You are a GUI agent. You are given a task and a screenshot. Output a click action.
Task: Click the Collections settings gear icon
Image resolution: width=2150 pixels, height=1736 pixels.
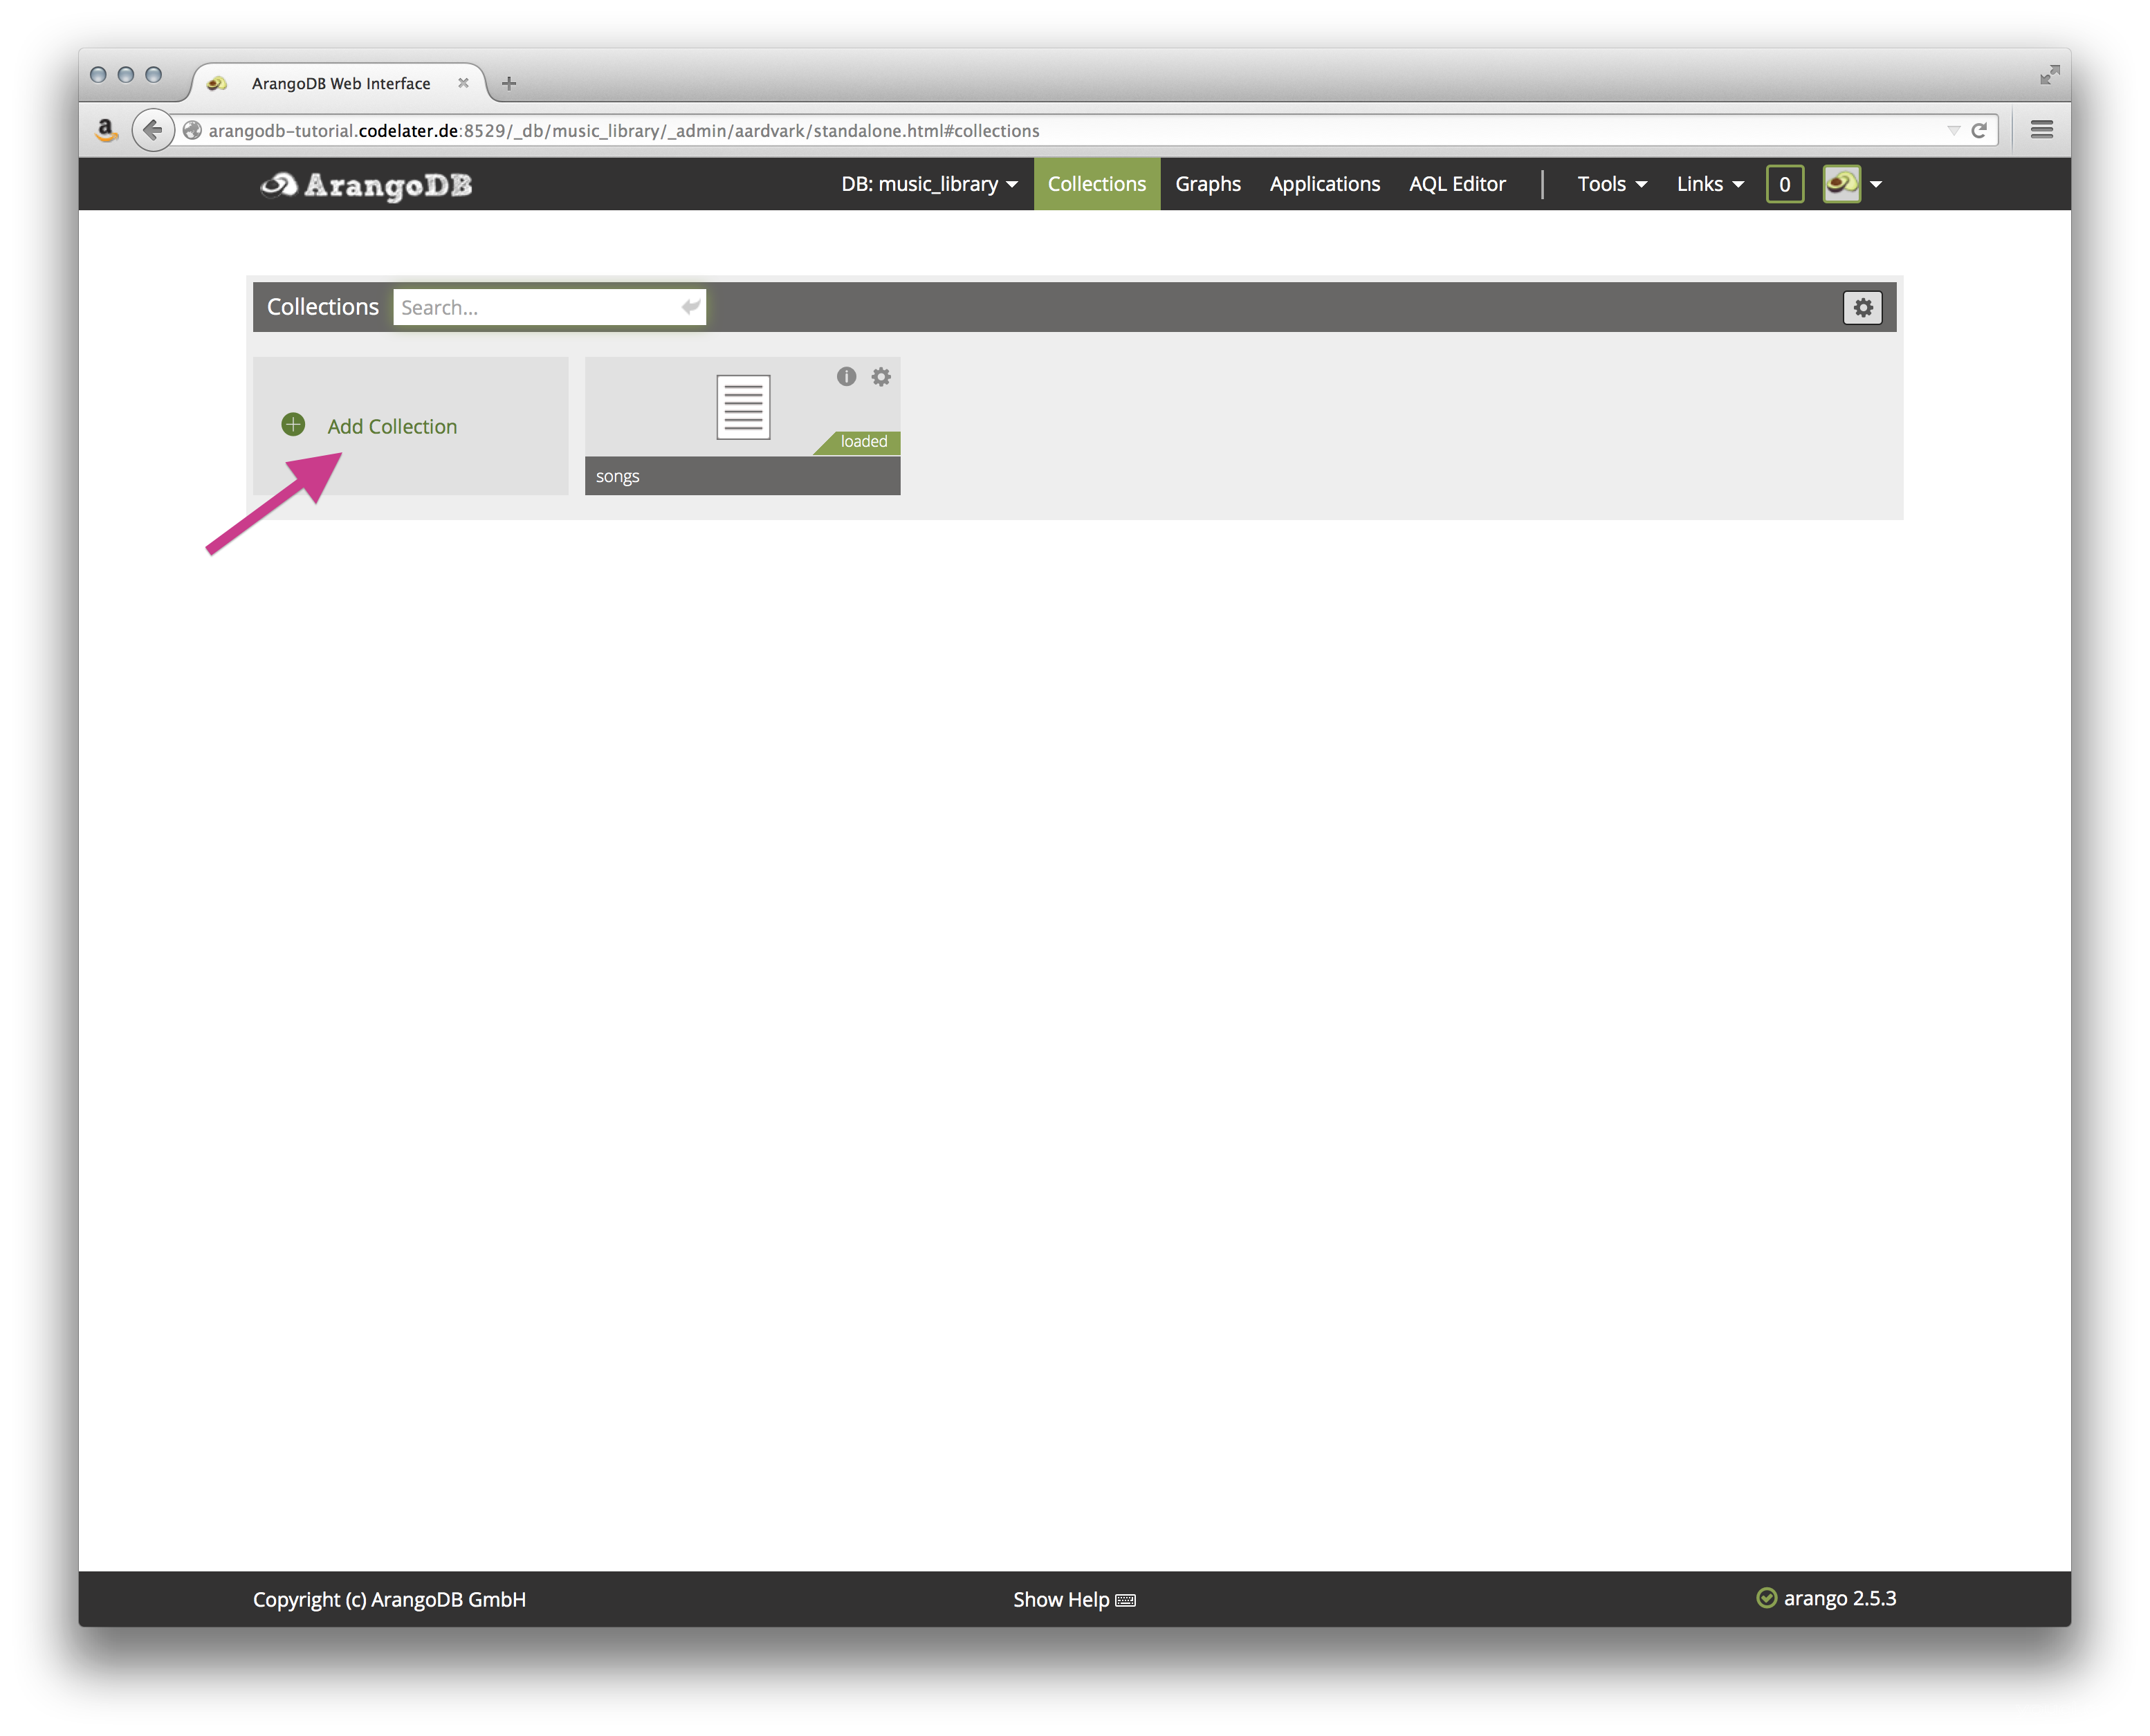tap(1863, 306)
